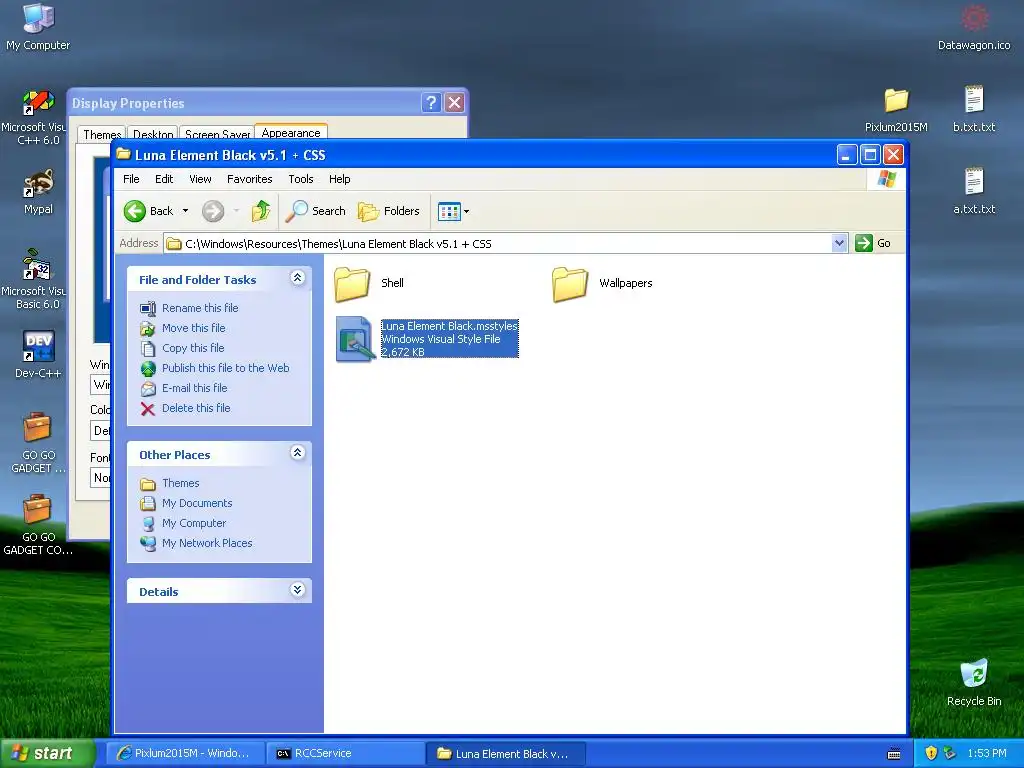The height and width of the screenshot is (768, 1024).
Task: Open the View menu
Action: [200, 179]
